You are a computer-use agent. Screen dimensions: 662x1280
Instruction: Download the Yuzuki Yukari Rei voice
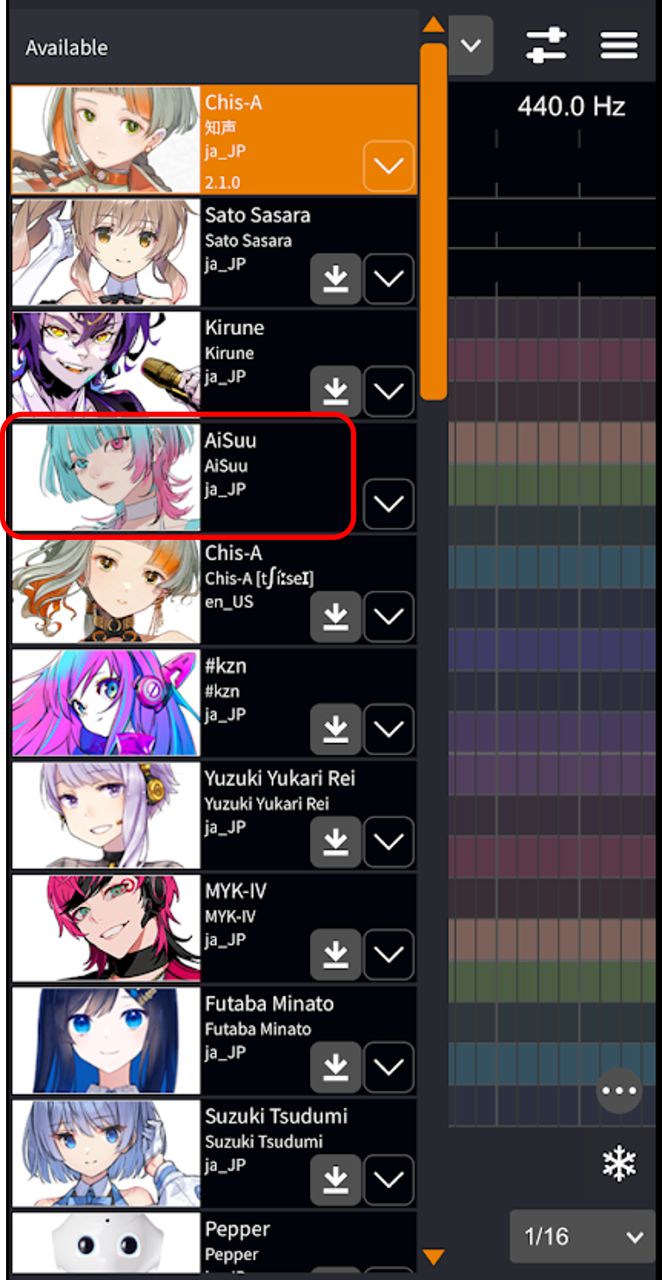click(x=335, y=842)
